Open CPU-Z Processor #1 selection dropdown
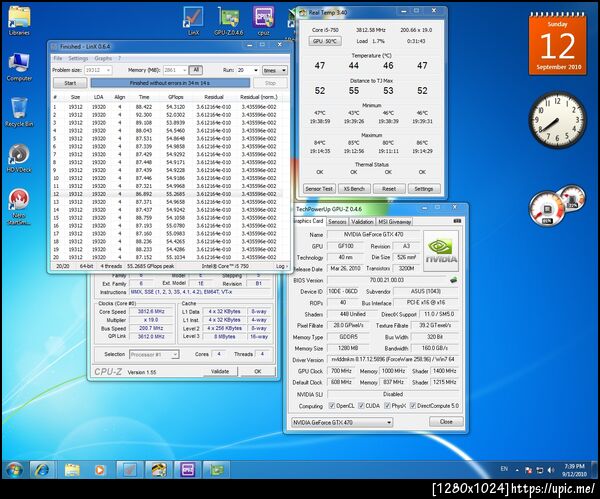 click(154, 354)
